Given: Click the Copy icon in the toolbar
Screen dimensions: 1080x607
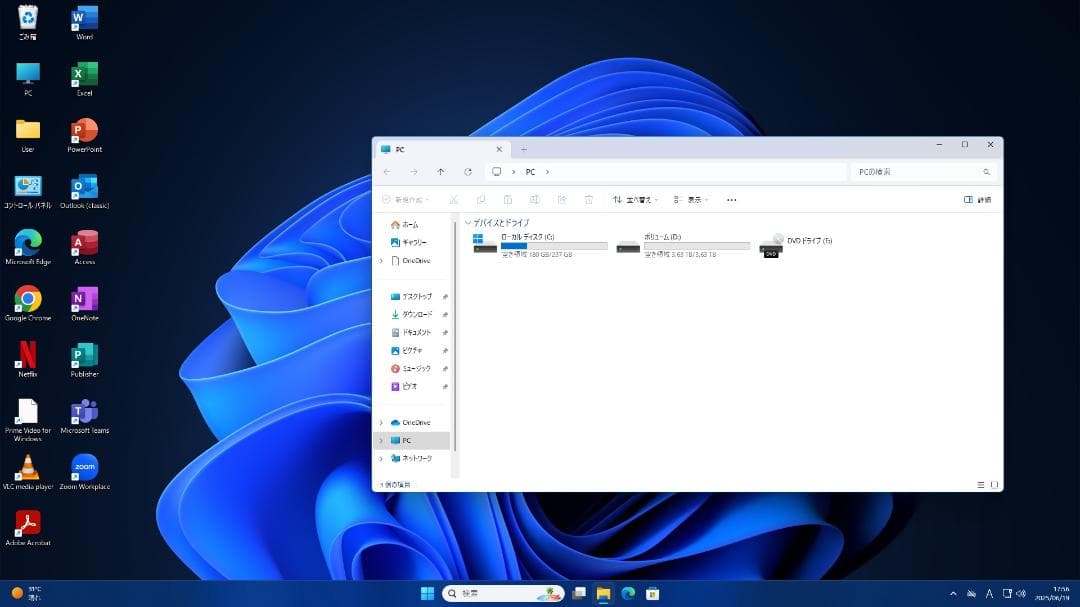Looking at the screenshot, I should point(482,199).
